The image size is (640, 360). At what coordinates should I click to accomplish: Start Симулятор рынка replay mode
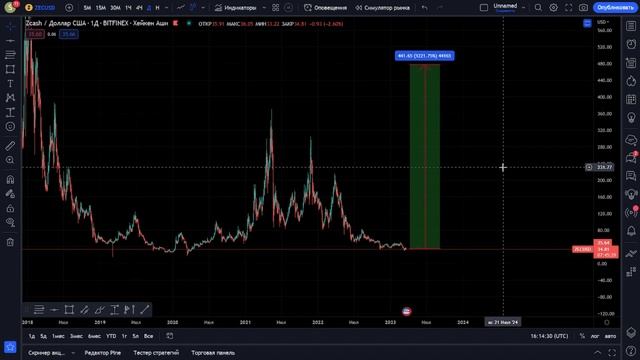coord(382,8)
